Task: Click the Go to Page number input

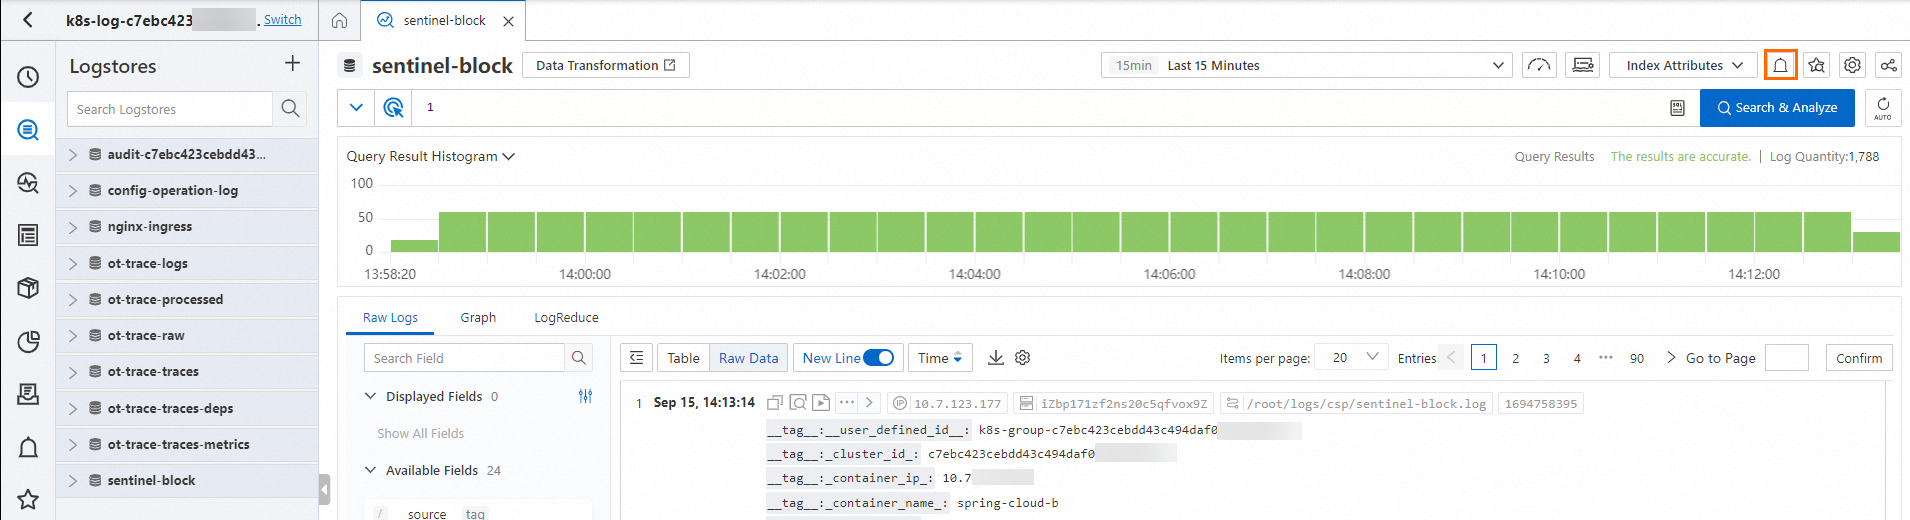Action: [1787, 358]
